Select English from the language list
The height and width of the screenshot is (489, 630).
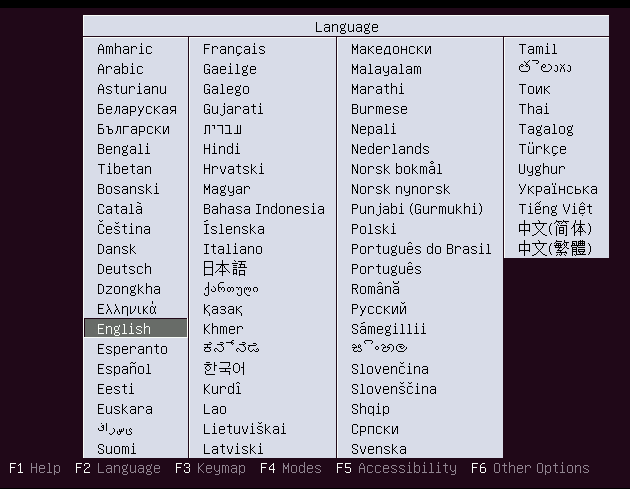tap(135, 328)
